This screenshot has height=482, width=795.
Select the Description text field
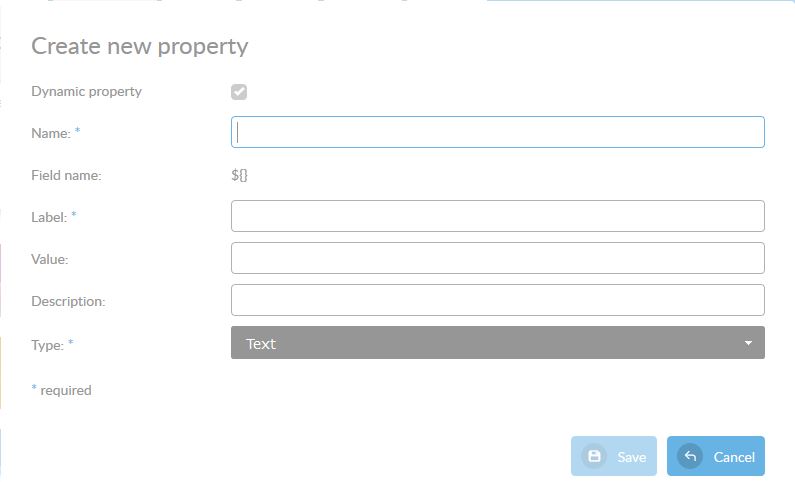click(x=497, y=300)
